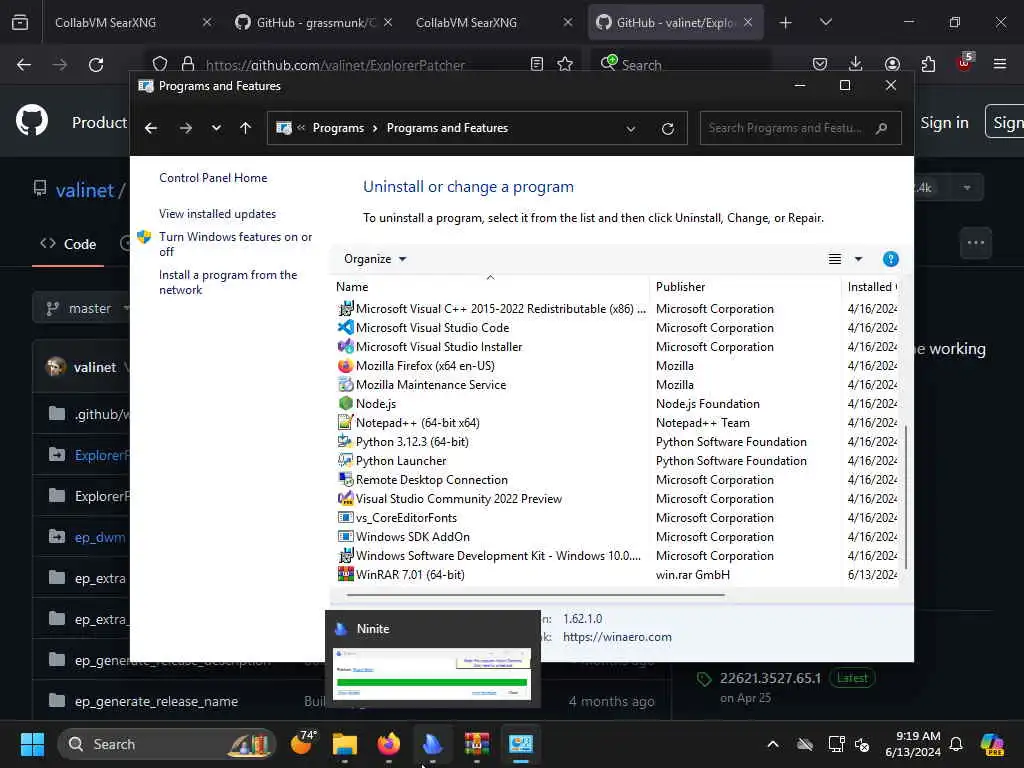
Task: Switch to first CollabVM SearXNG browser tab
Action: [105, 22]
